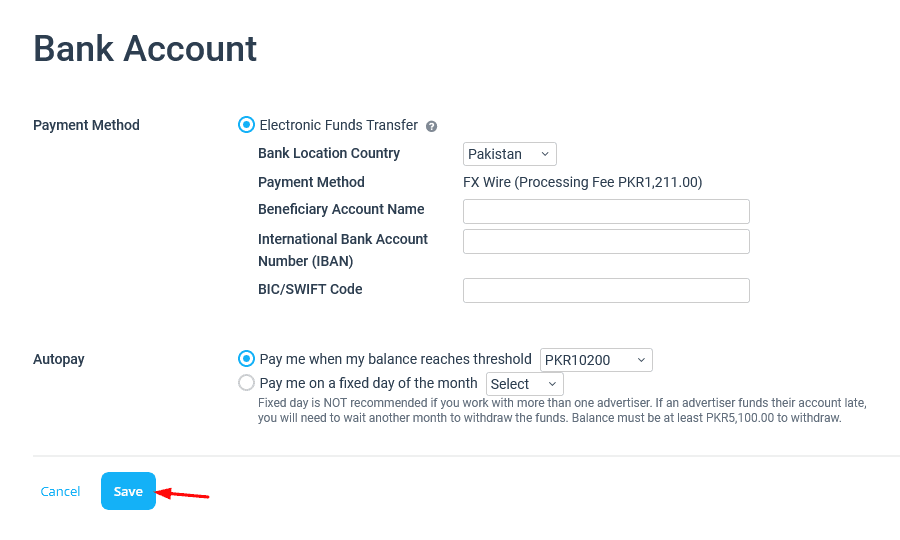Click the BIC/SWIFT Code text box
900x540 pixels.
(x=606, y=290)
